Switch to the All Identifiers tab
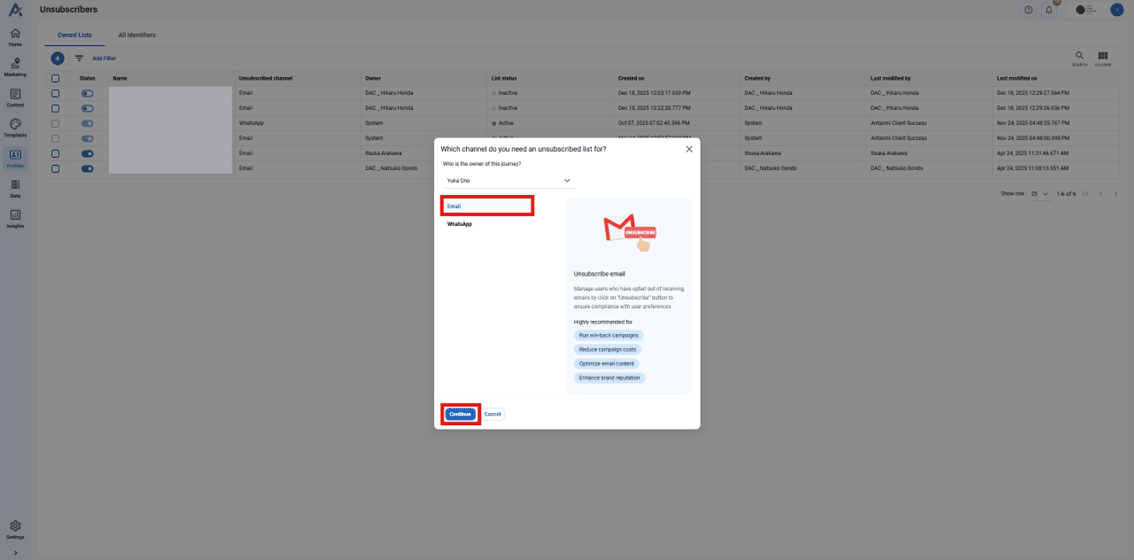Screen dimensions: 1134x560 pyautogui.click(x=137, y=35)
